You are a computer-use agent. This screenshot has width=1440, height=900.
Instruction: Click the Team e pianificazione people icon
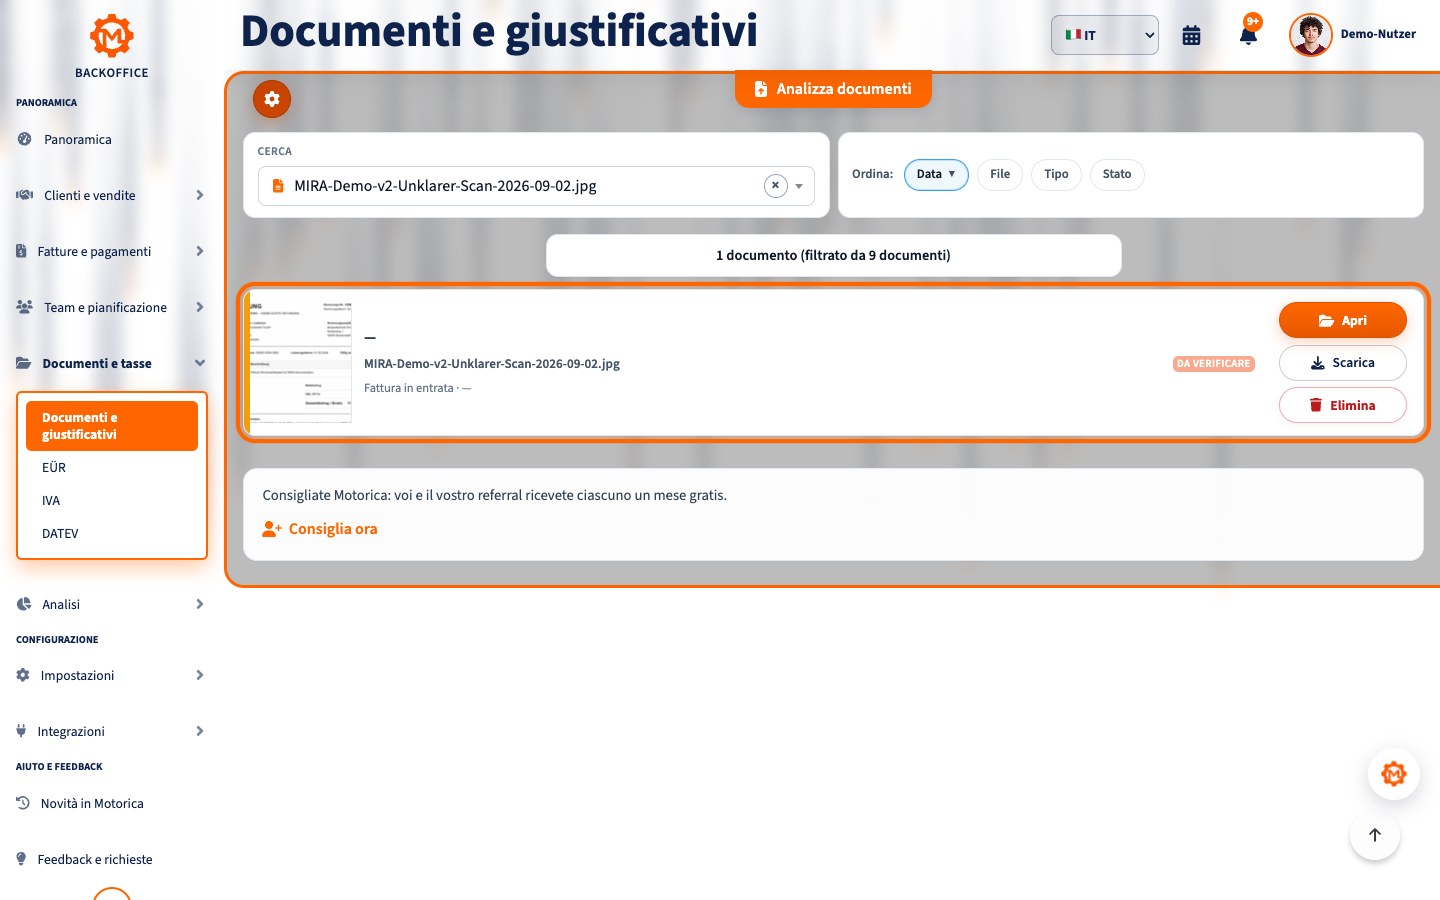click(x=24, y=307)
